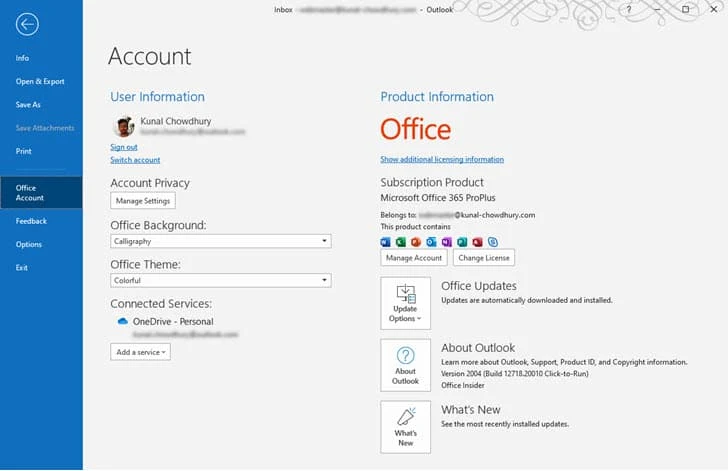Open Show additional licensing information link

click(x=442, y=159)
